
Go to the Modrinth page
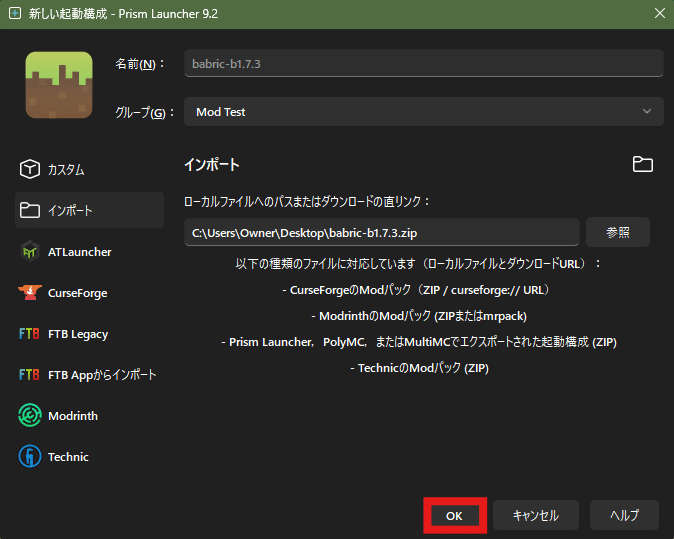[x=89, y=416]
